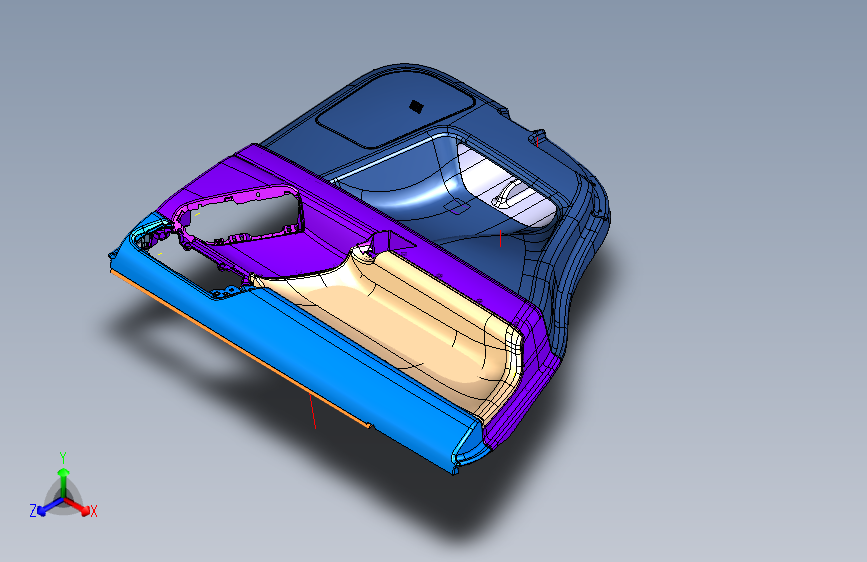Click the red X axis of the orientation triad

[x=79, y=507]
